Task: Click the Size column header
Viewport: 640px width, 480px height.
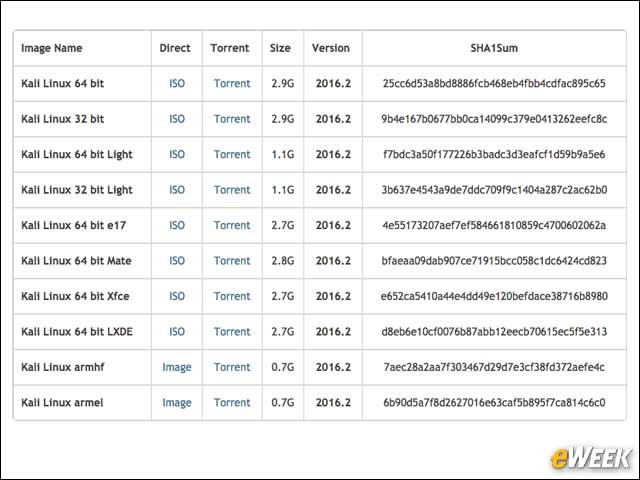Action: pos(280,48)
